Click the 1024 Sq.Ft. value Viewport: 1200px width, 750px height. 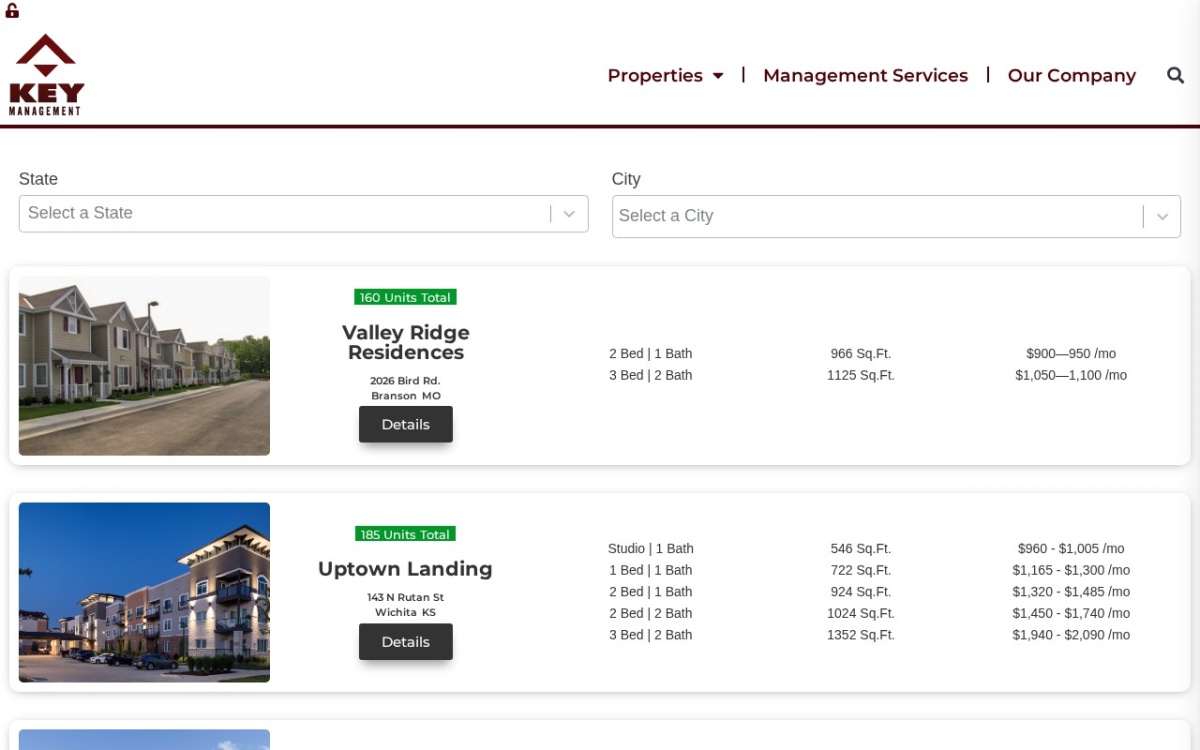coord(861,613)
